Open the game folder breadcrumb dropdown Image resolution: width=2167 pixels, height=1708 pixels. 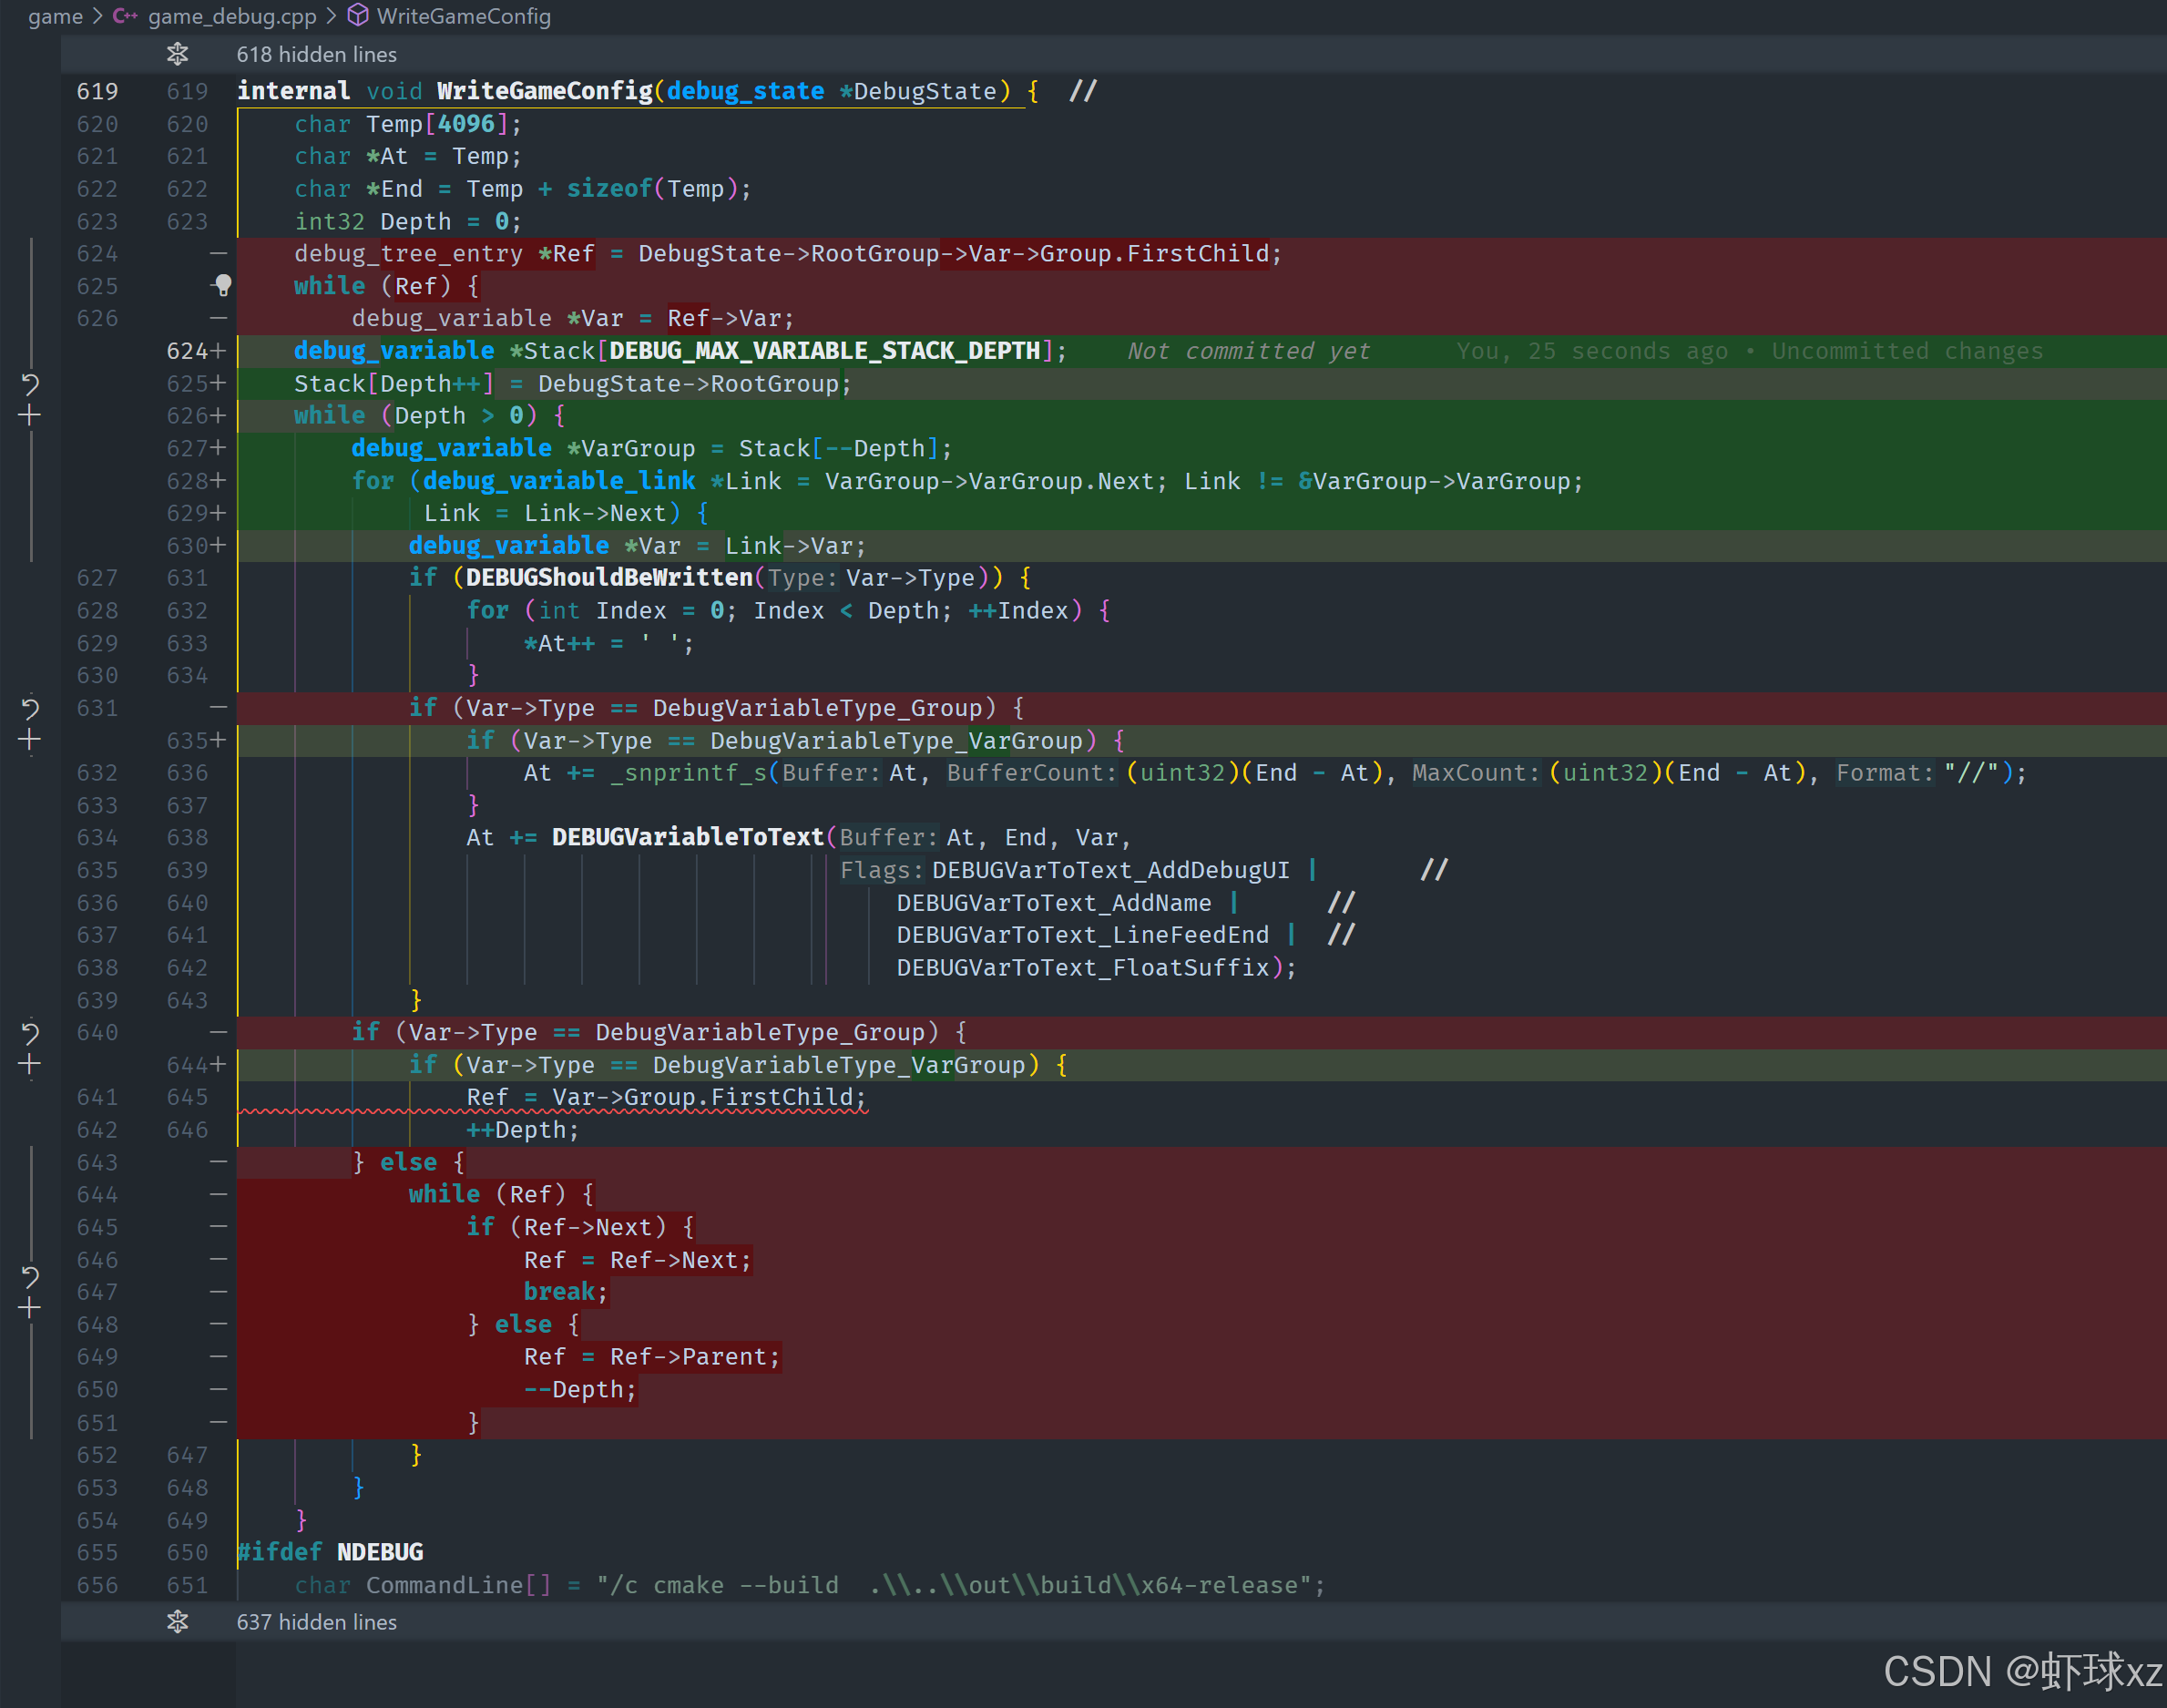(55, 16)
